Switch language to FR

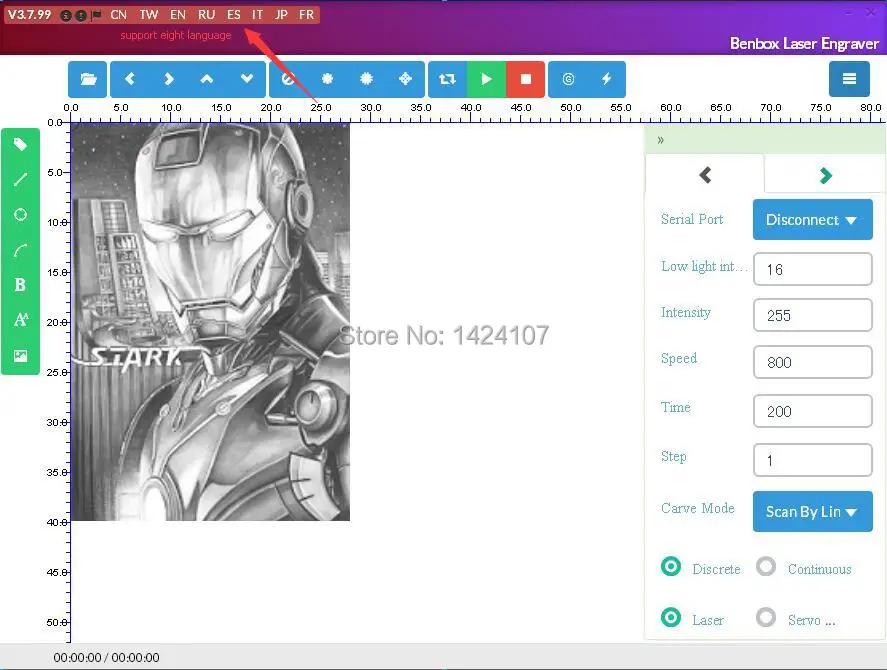[306, 15]
